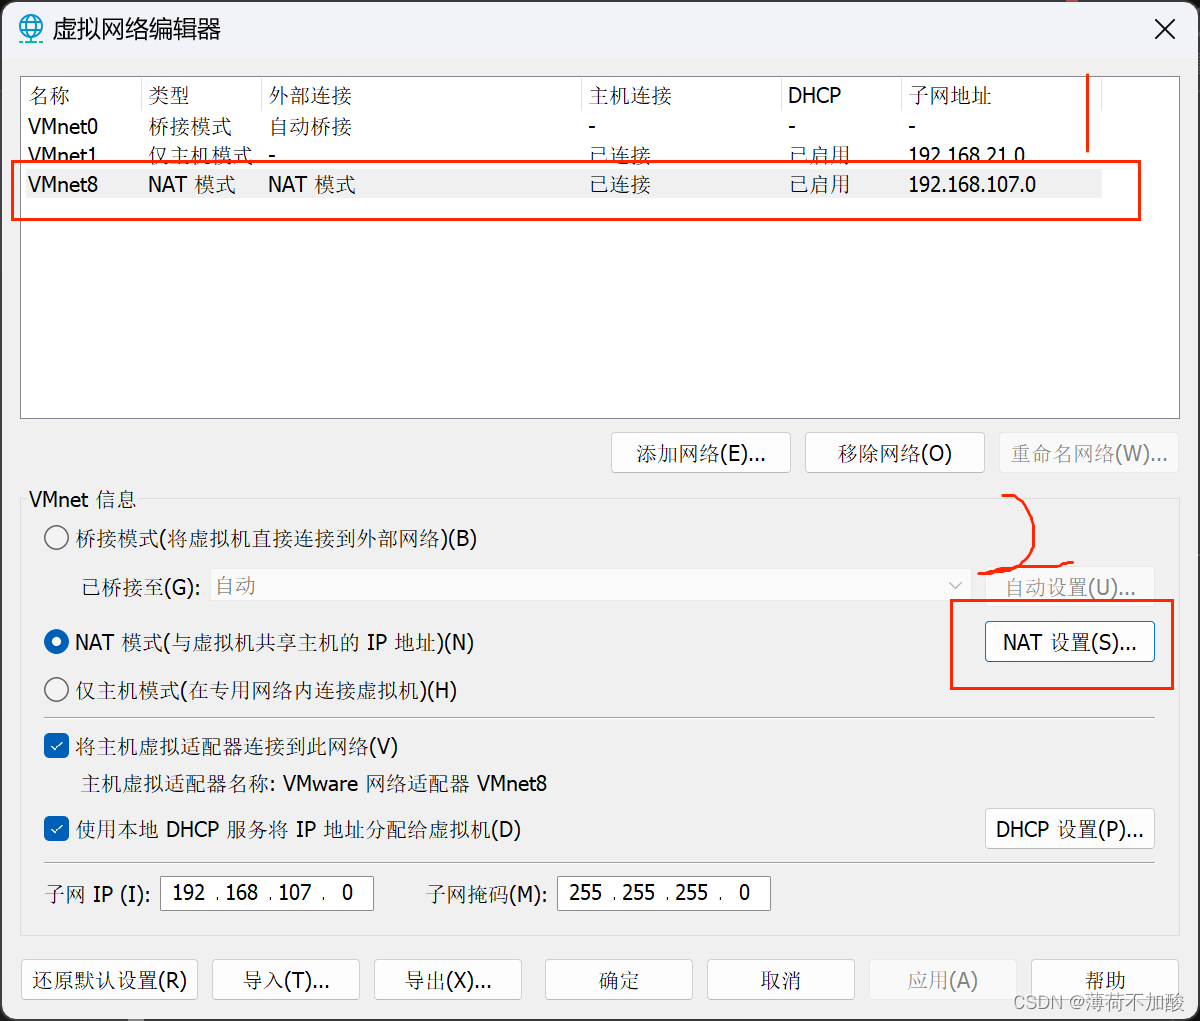
Task: Click the Virtual Network Editor globe icon
Action: [x=31, y=28]
